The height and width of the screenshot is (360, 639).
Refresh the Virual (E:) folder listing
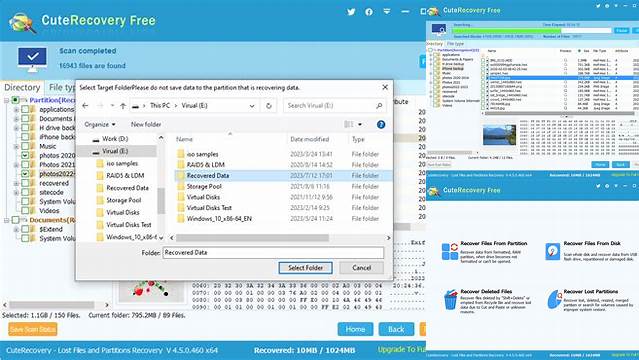tap(269, 106)
